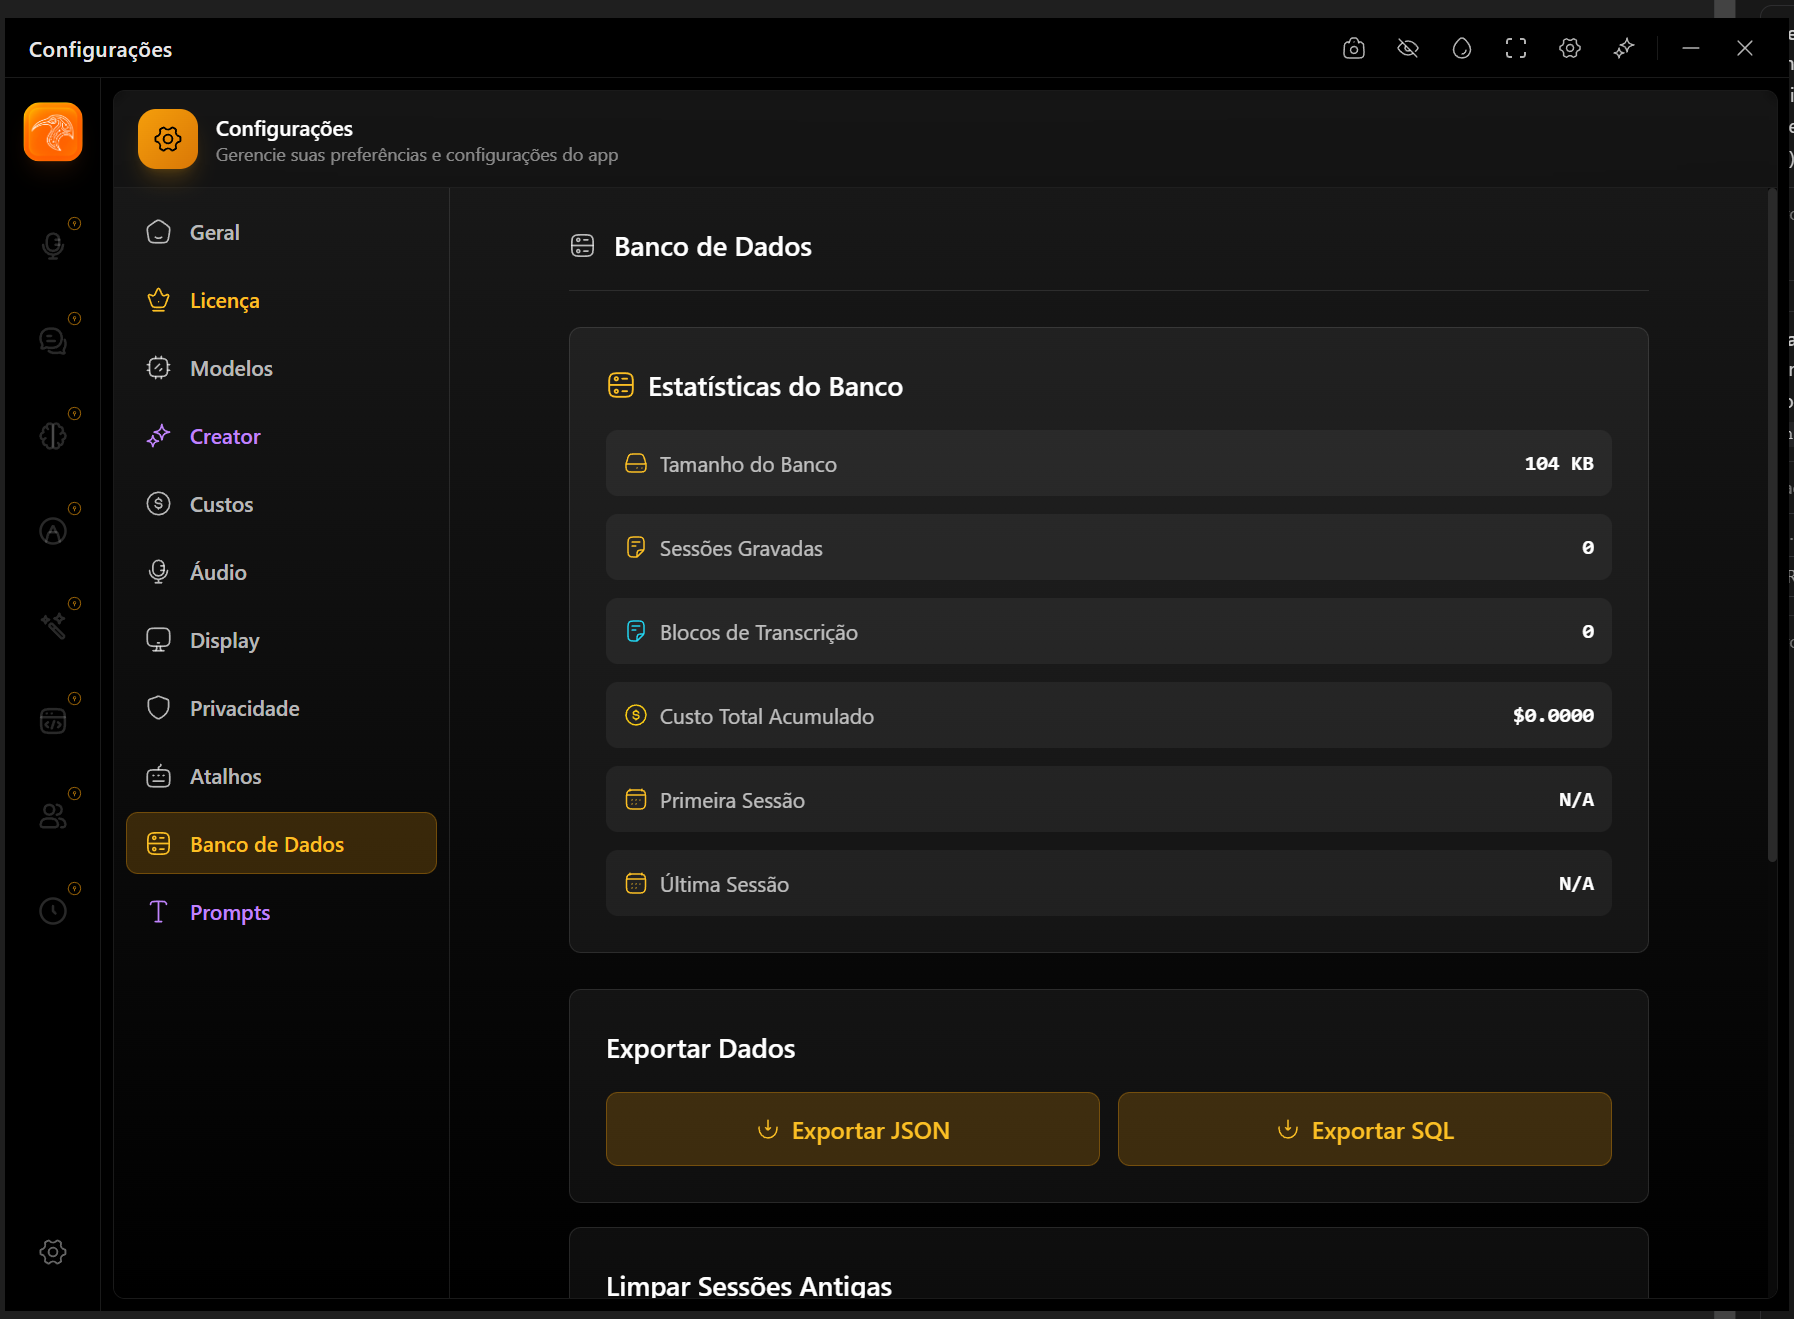This screenshot has width=1794, height=1319.
Task: Click the calendar icon in Última Sessão row
Action: click(x=636, y=883)
